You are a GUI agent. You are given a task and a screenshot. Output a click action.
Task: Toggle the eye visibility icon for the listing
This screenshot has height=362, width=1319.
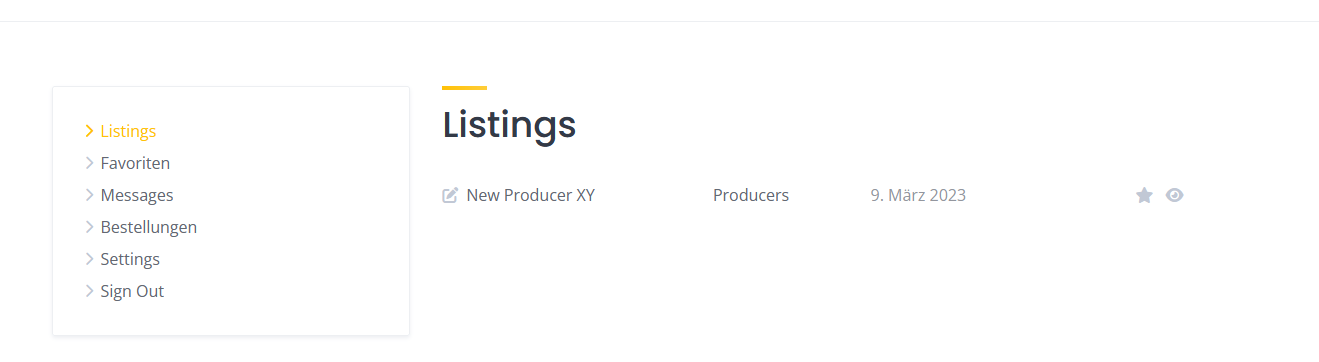[1175, 195]
